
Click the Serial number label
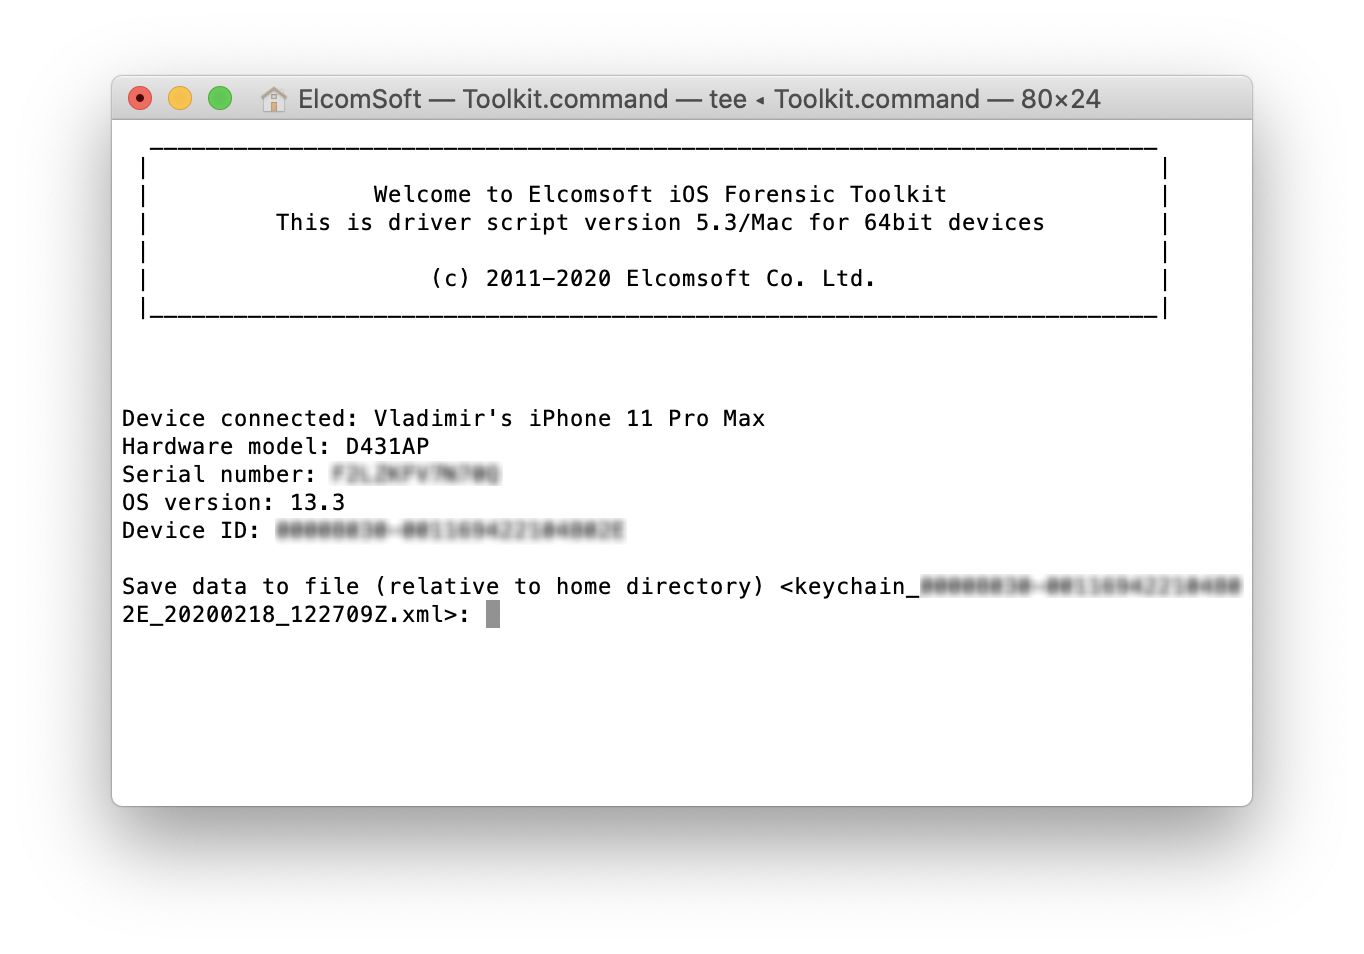(x=218, y=474)
